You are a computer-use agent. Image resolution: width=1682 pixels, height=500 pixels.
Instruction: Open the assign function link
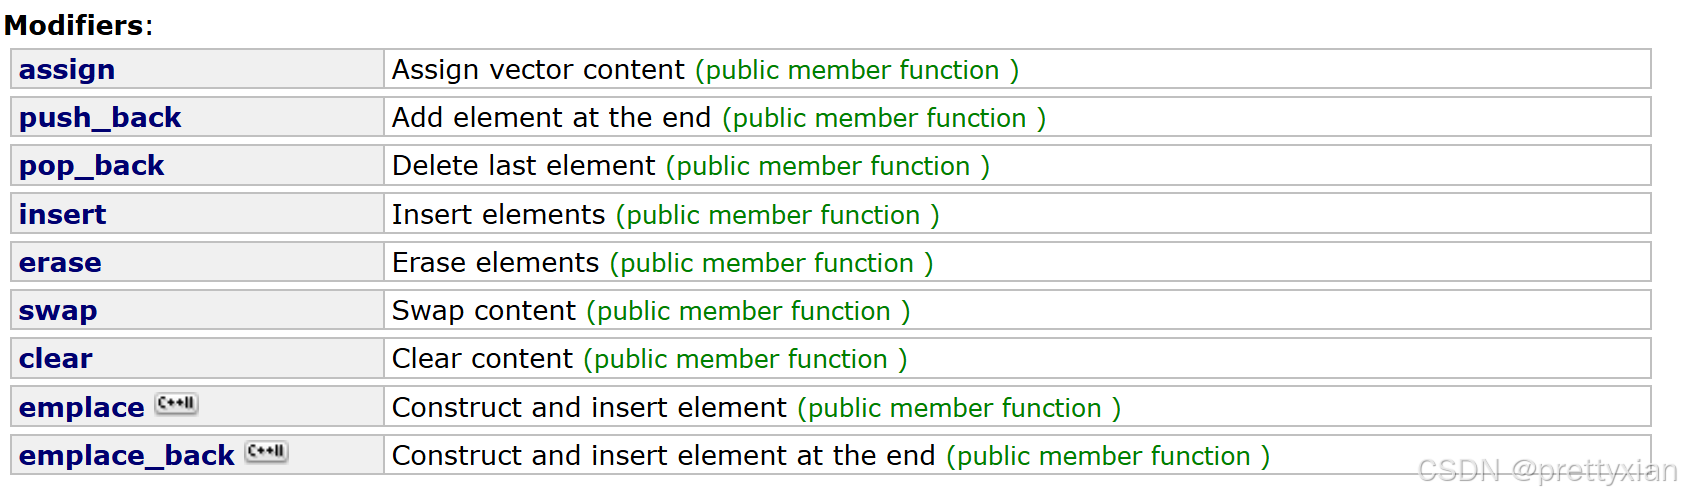[x=67, y=69]
